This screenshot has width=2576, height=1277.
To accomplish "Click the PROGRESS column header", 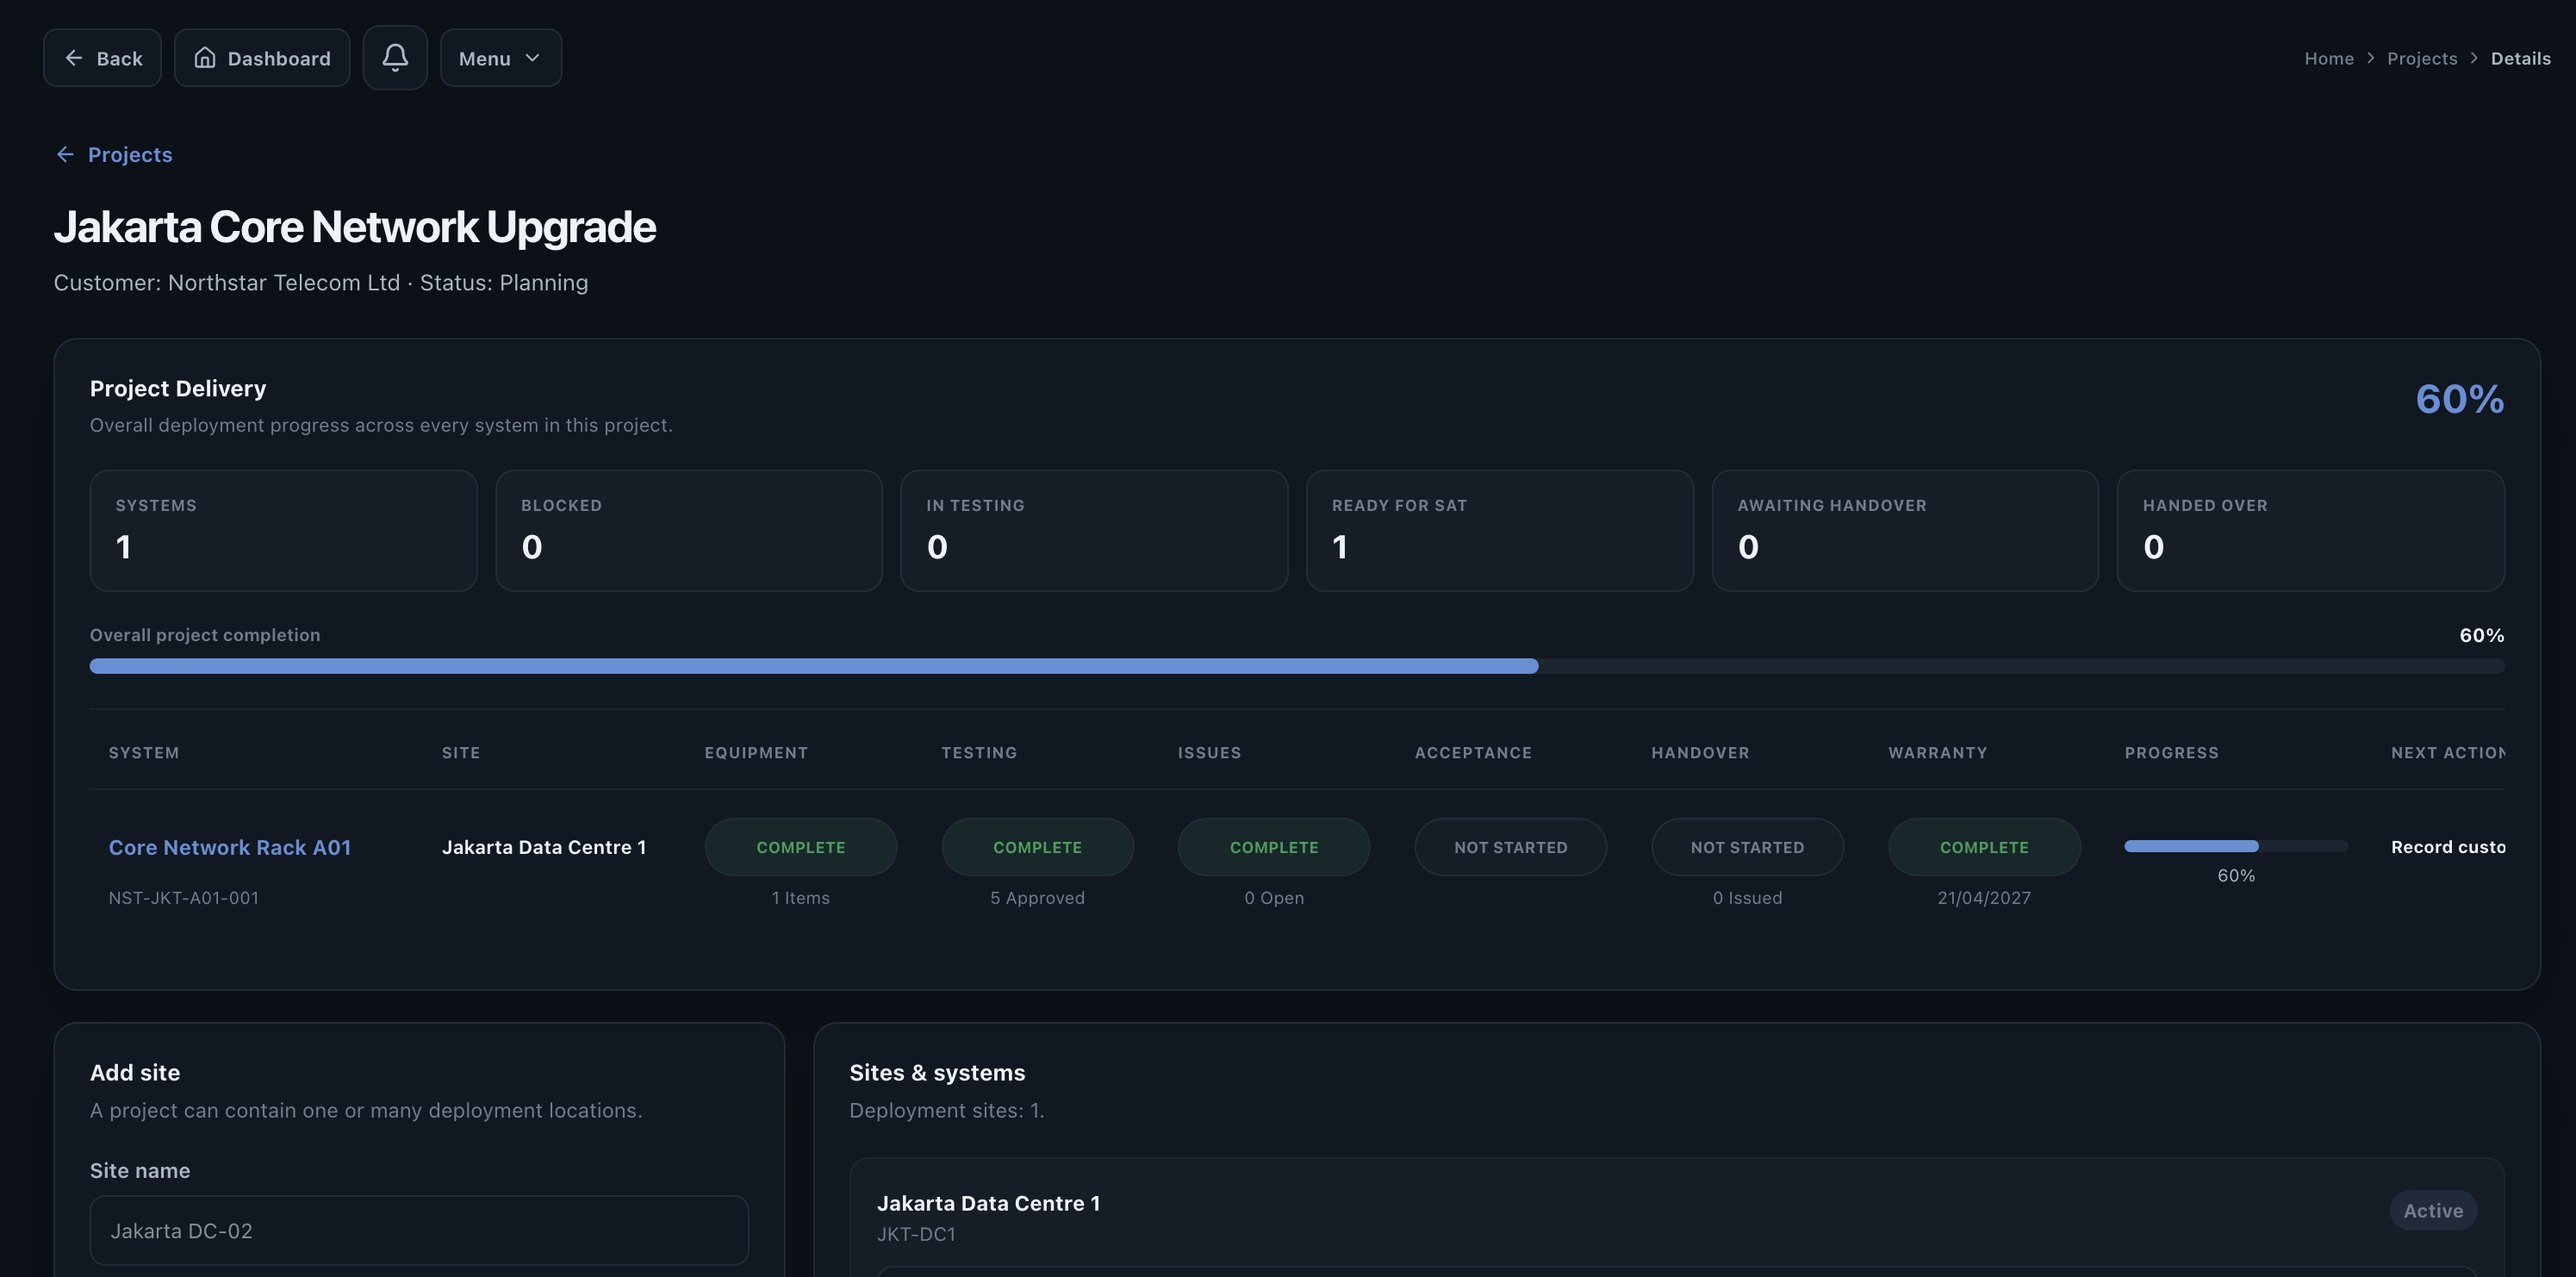I will (x=2171, y=752).
